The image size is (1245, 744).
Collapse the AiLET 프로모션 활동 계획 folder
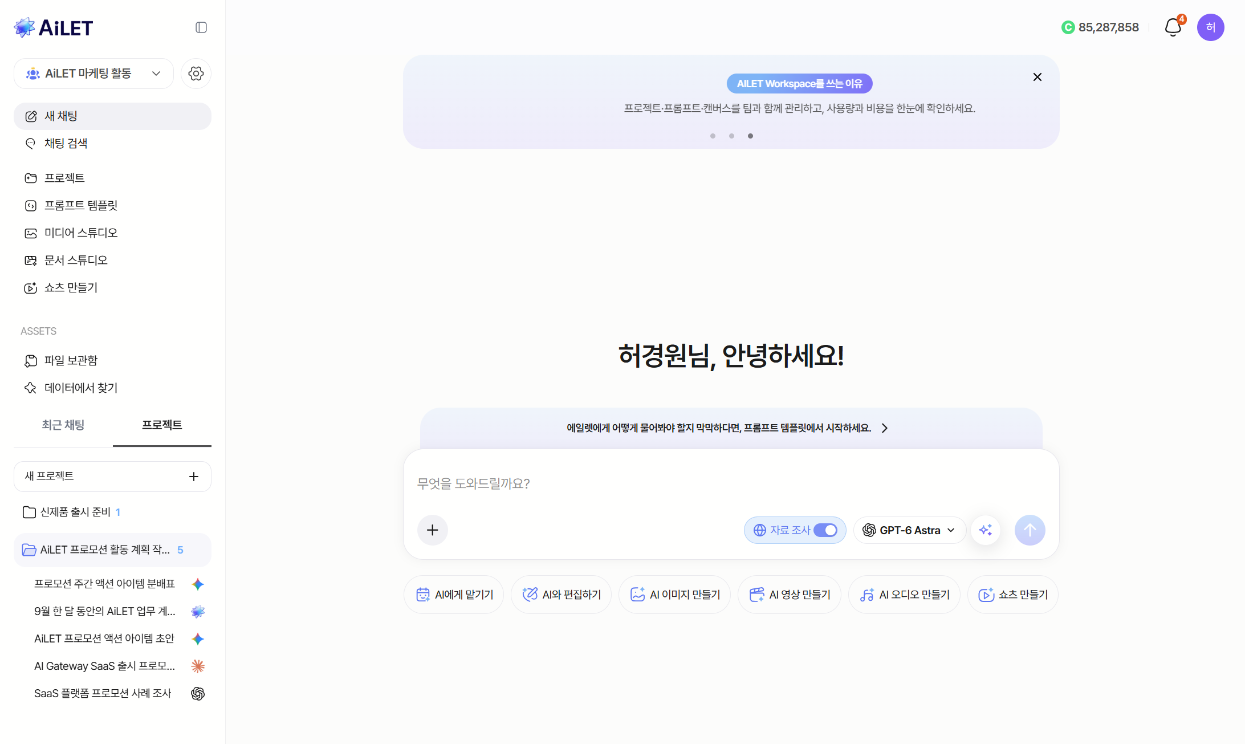point(112,550)
